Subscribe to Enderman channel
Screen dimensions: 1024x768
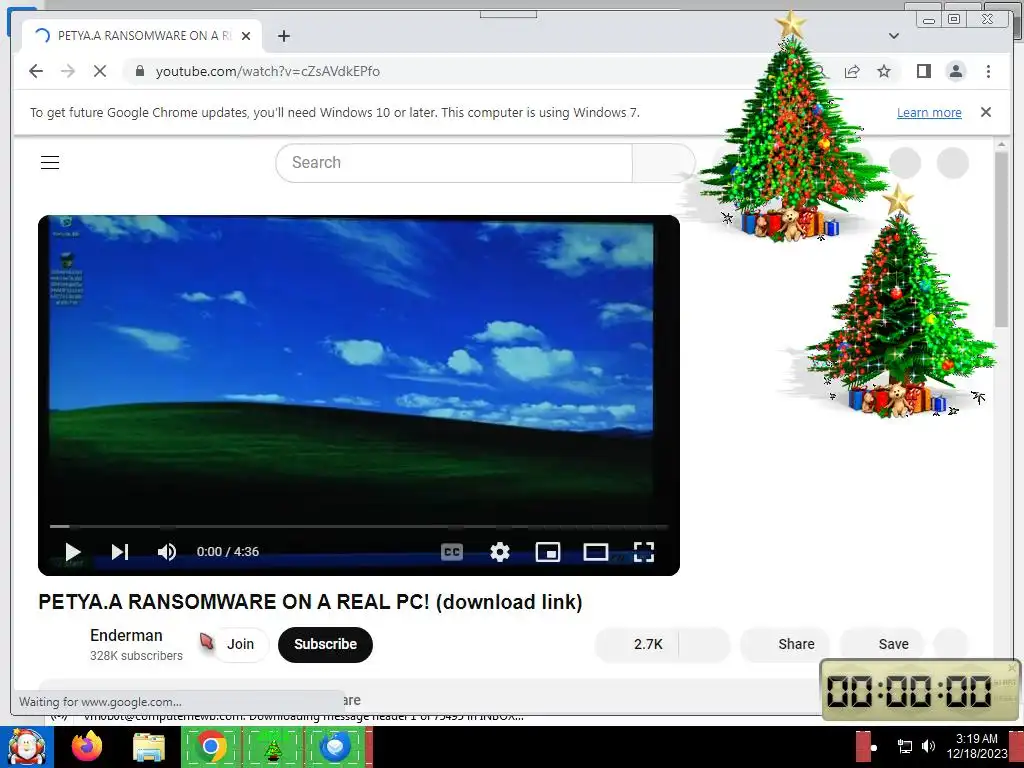(325, 645)
